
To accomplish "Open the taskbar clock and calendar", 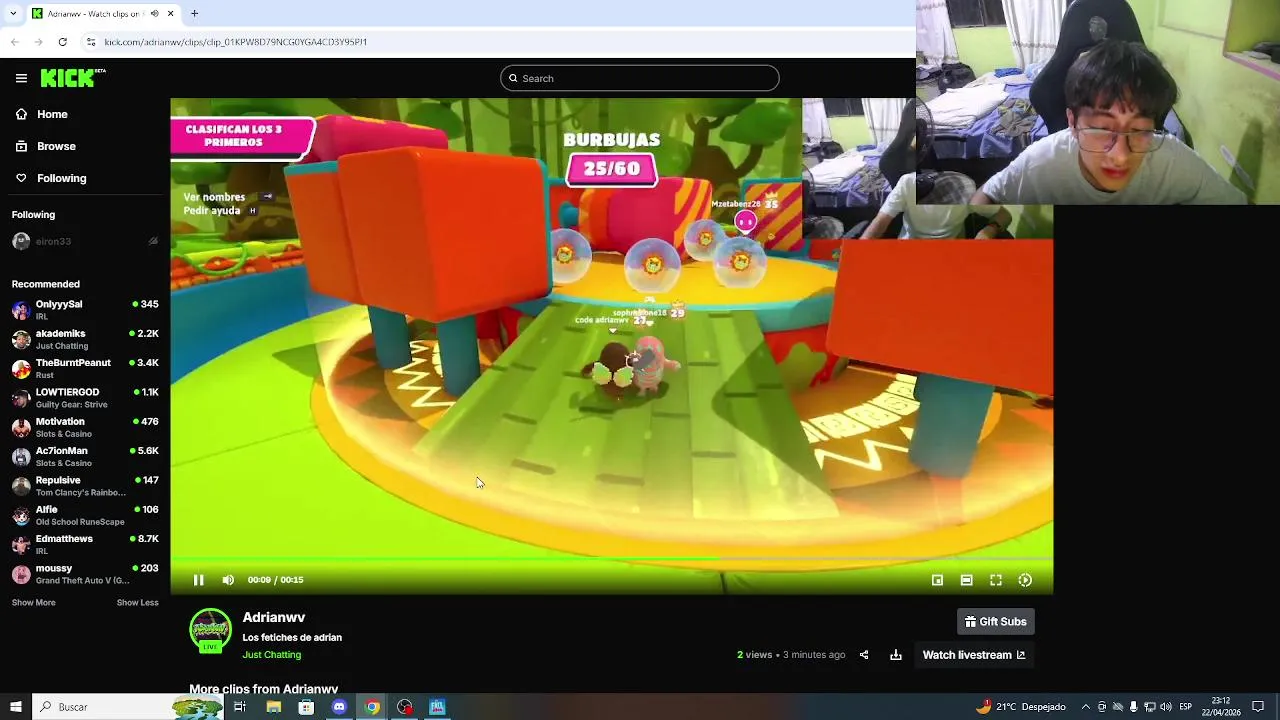I will click(x=1221, y=707).
